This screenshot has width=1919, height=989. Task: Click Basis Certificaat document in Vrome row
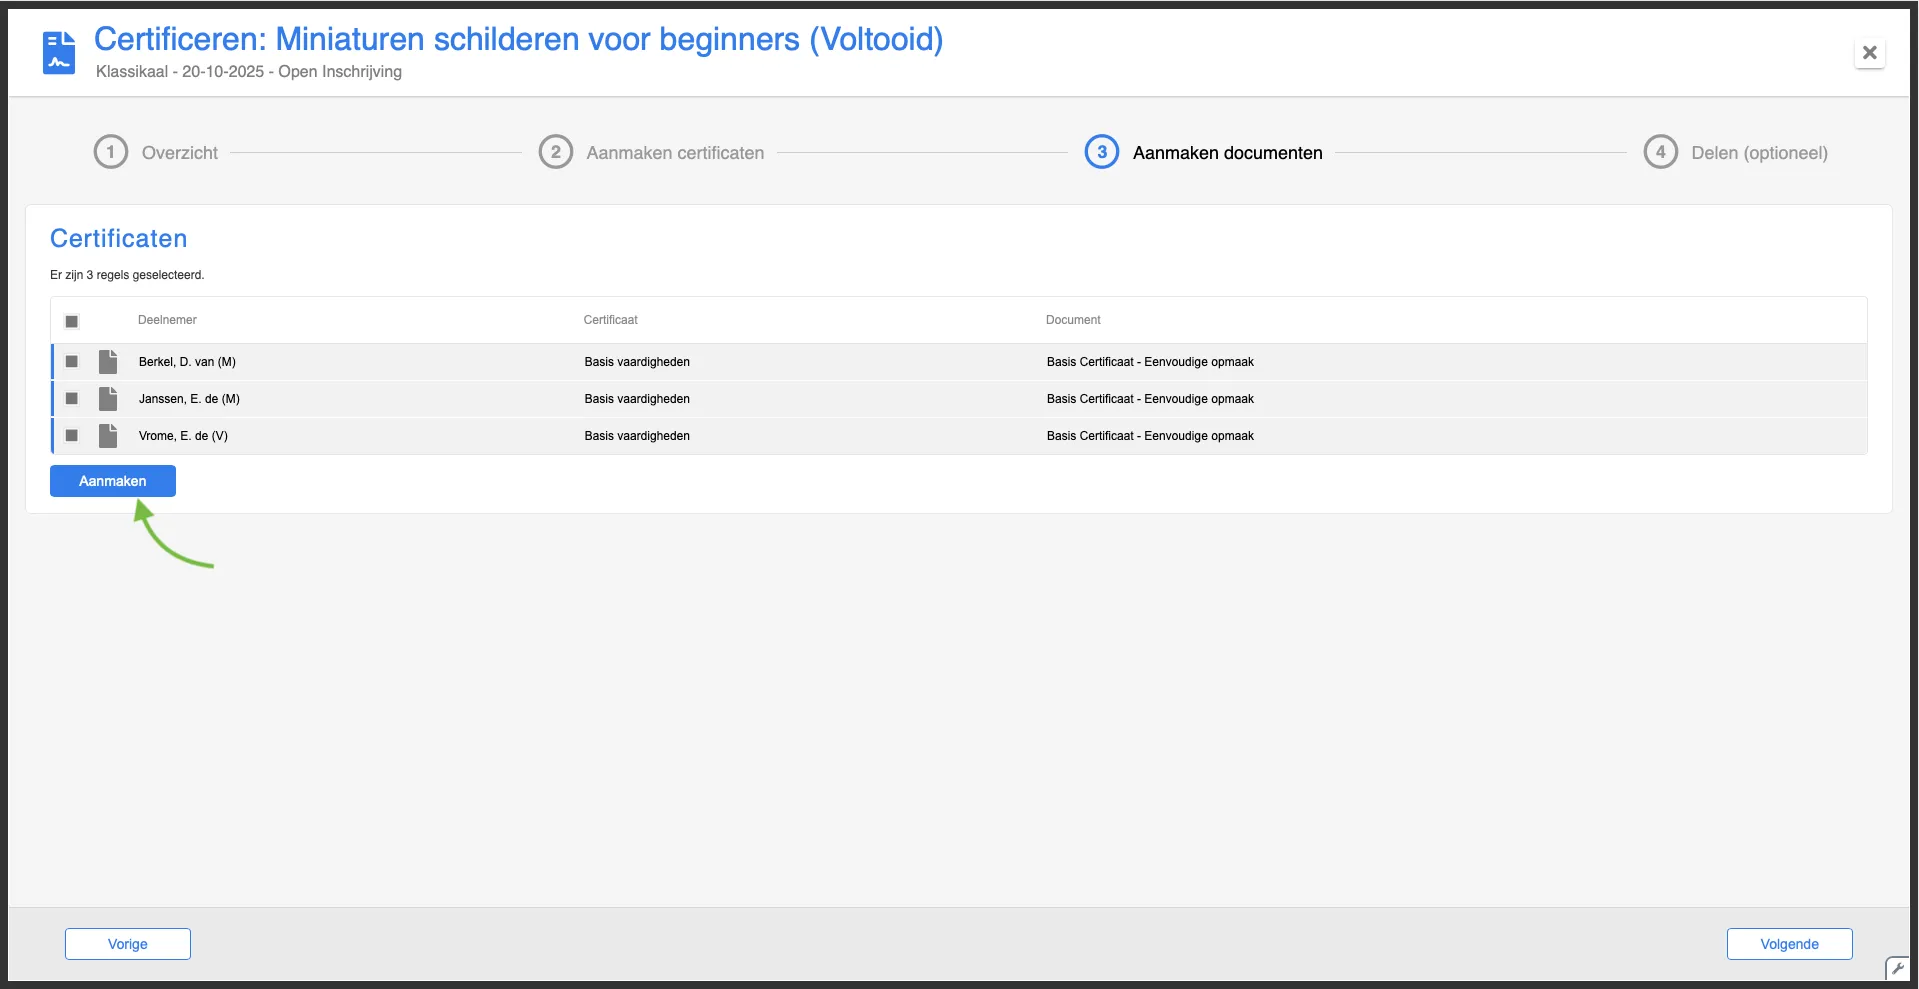1150,436
